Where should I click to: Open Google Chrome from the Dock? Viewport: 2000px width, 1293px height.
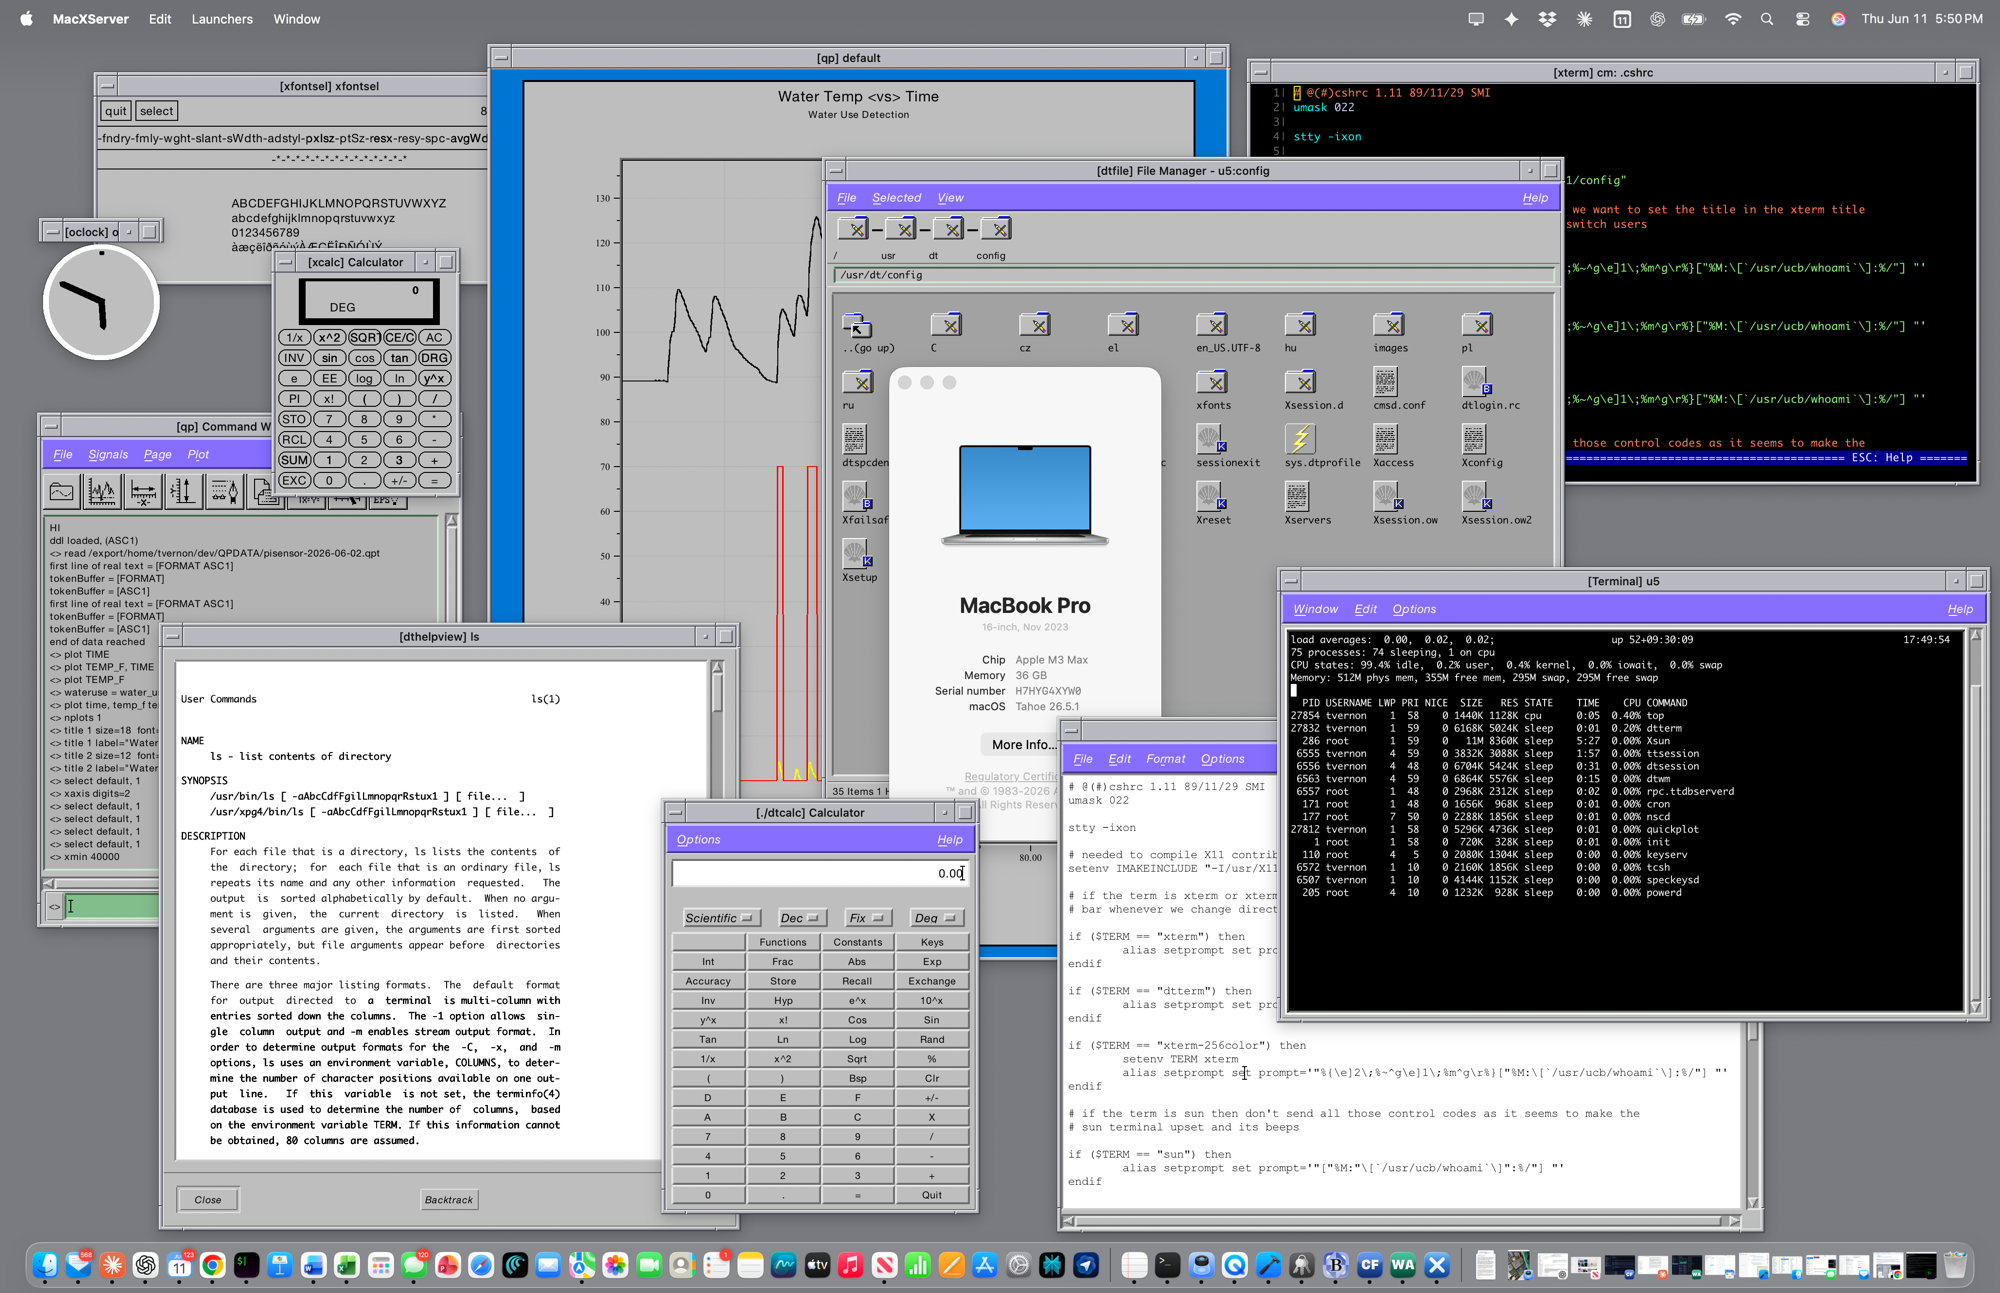click(x=212, y=1265)
